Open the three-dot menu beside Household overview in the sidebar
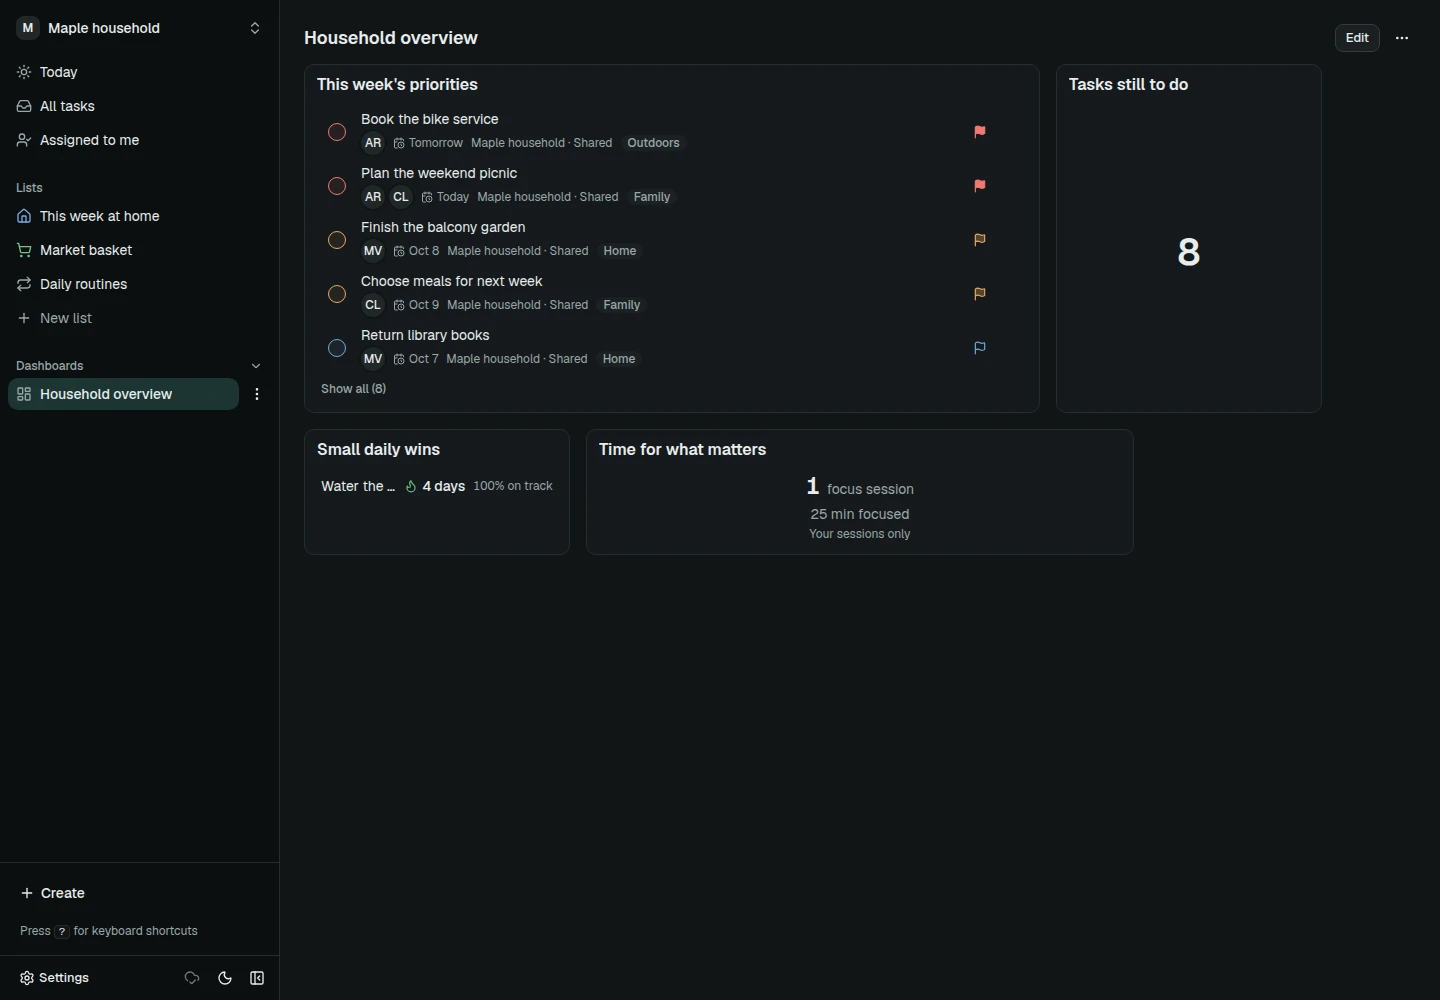 click(x=257, y=395)
